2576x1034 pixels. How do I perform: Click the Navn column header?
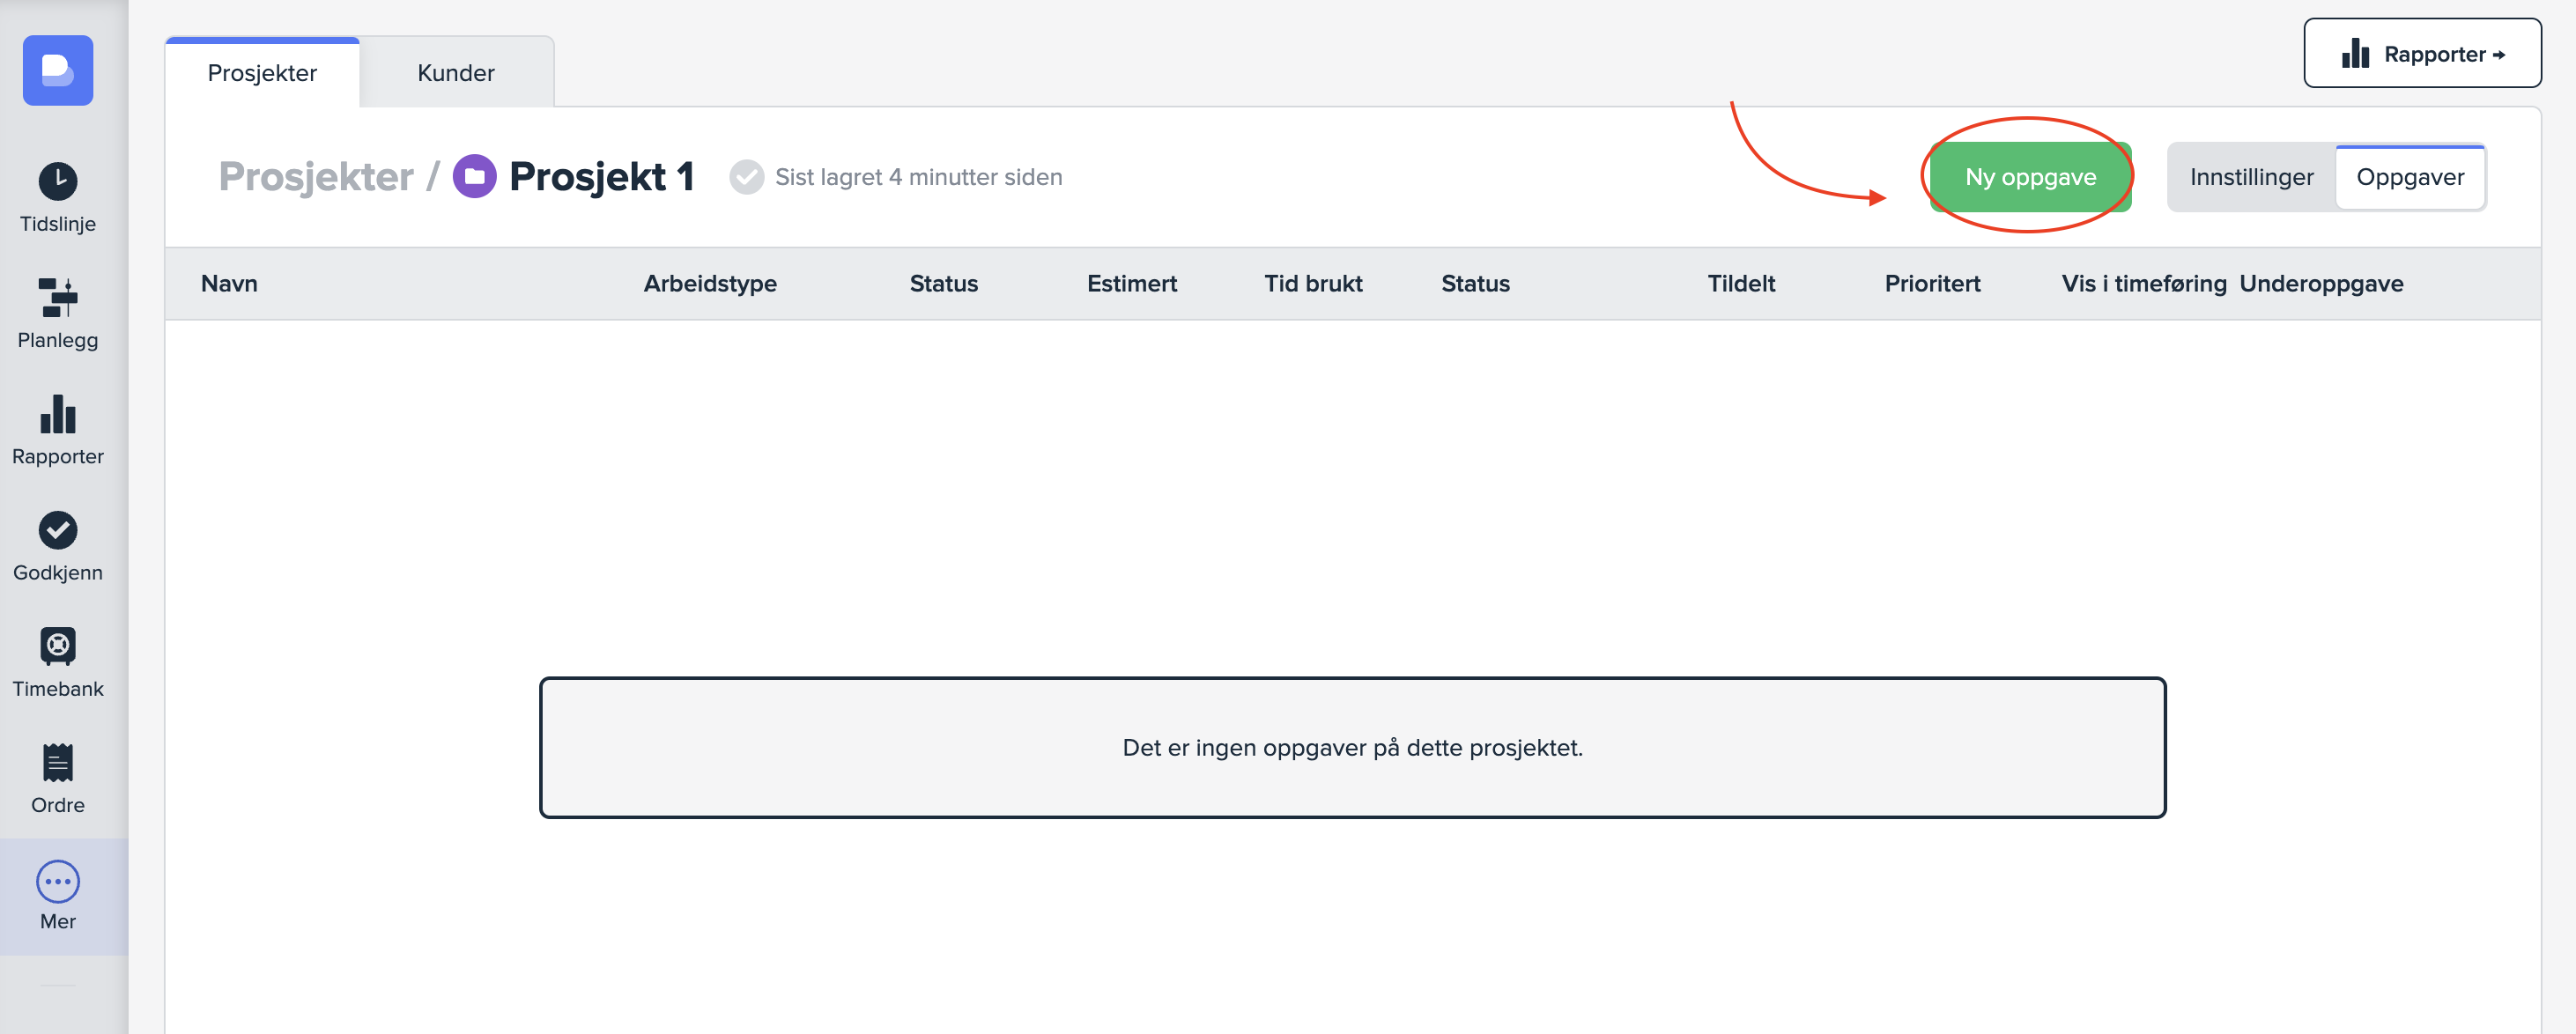[229, 284]
